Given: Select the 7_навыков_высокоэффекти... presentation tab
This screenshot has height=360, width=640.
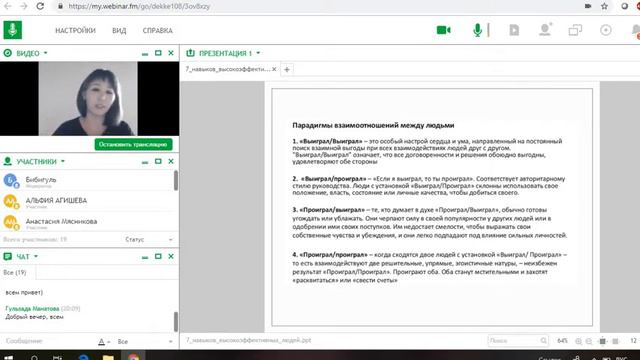Looking at the screenshot, I should (228, 69).
